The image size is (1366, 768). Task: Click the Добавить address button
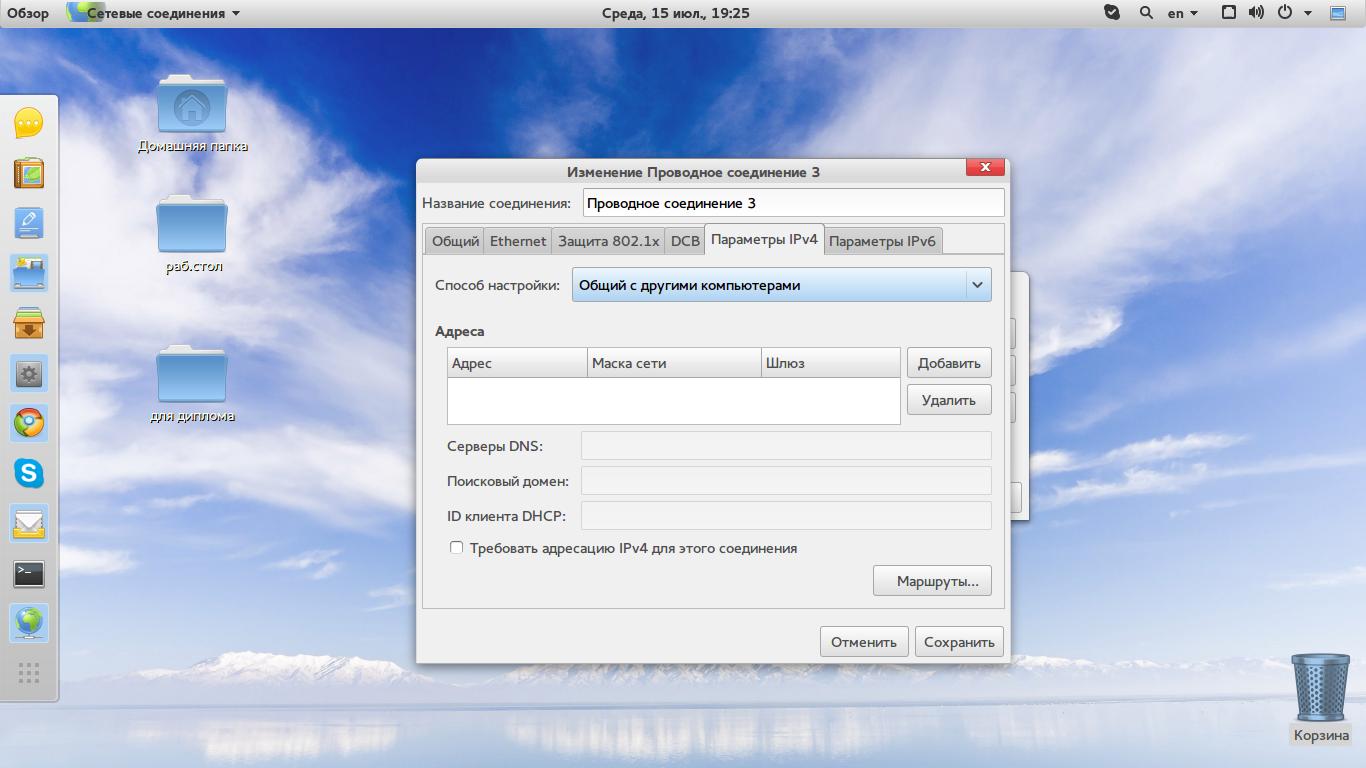click(949, 363)
